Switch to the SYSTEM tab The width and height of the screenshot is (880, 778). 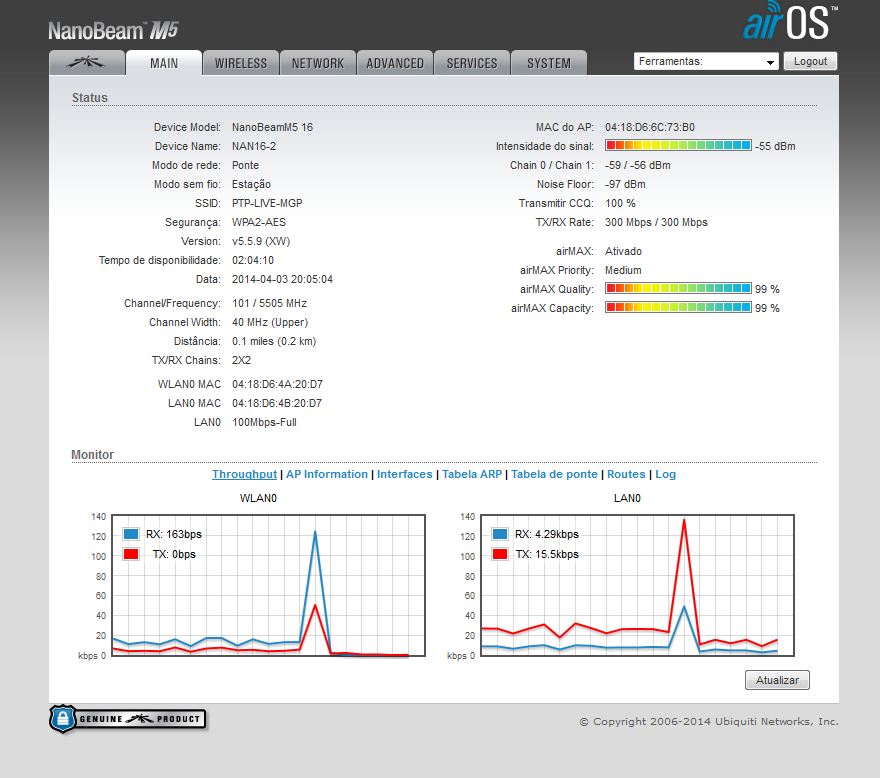549,63
